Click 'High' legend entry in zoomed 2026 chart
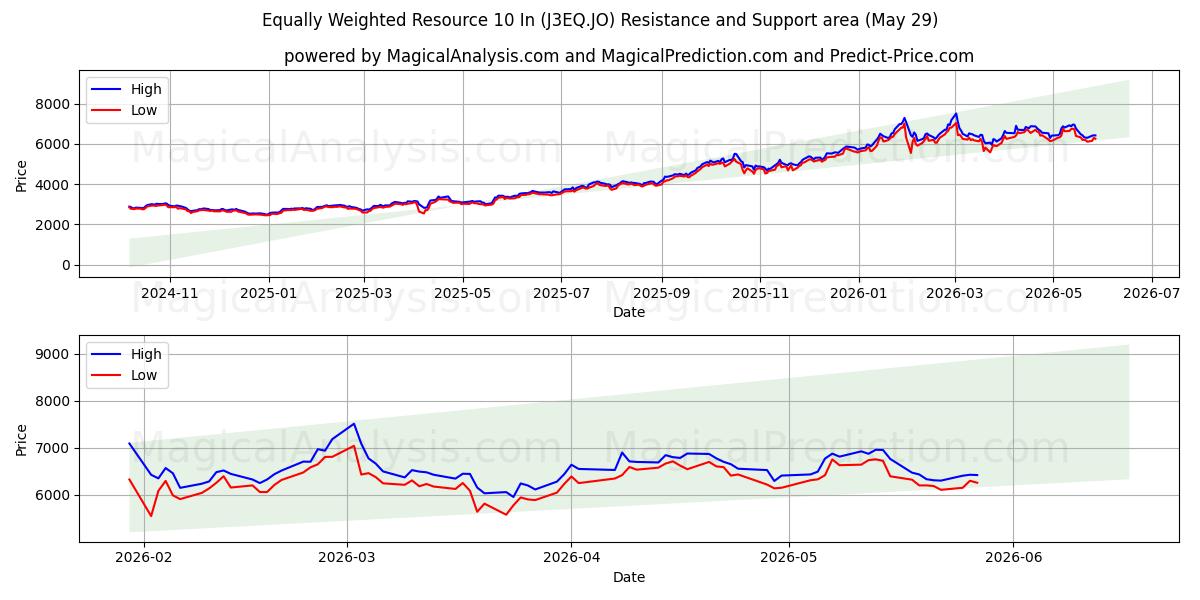Viewport: 1200px width, 600px height. click(146, 354)
